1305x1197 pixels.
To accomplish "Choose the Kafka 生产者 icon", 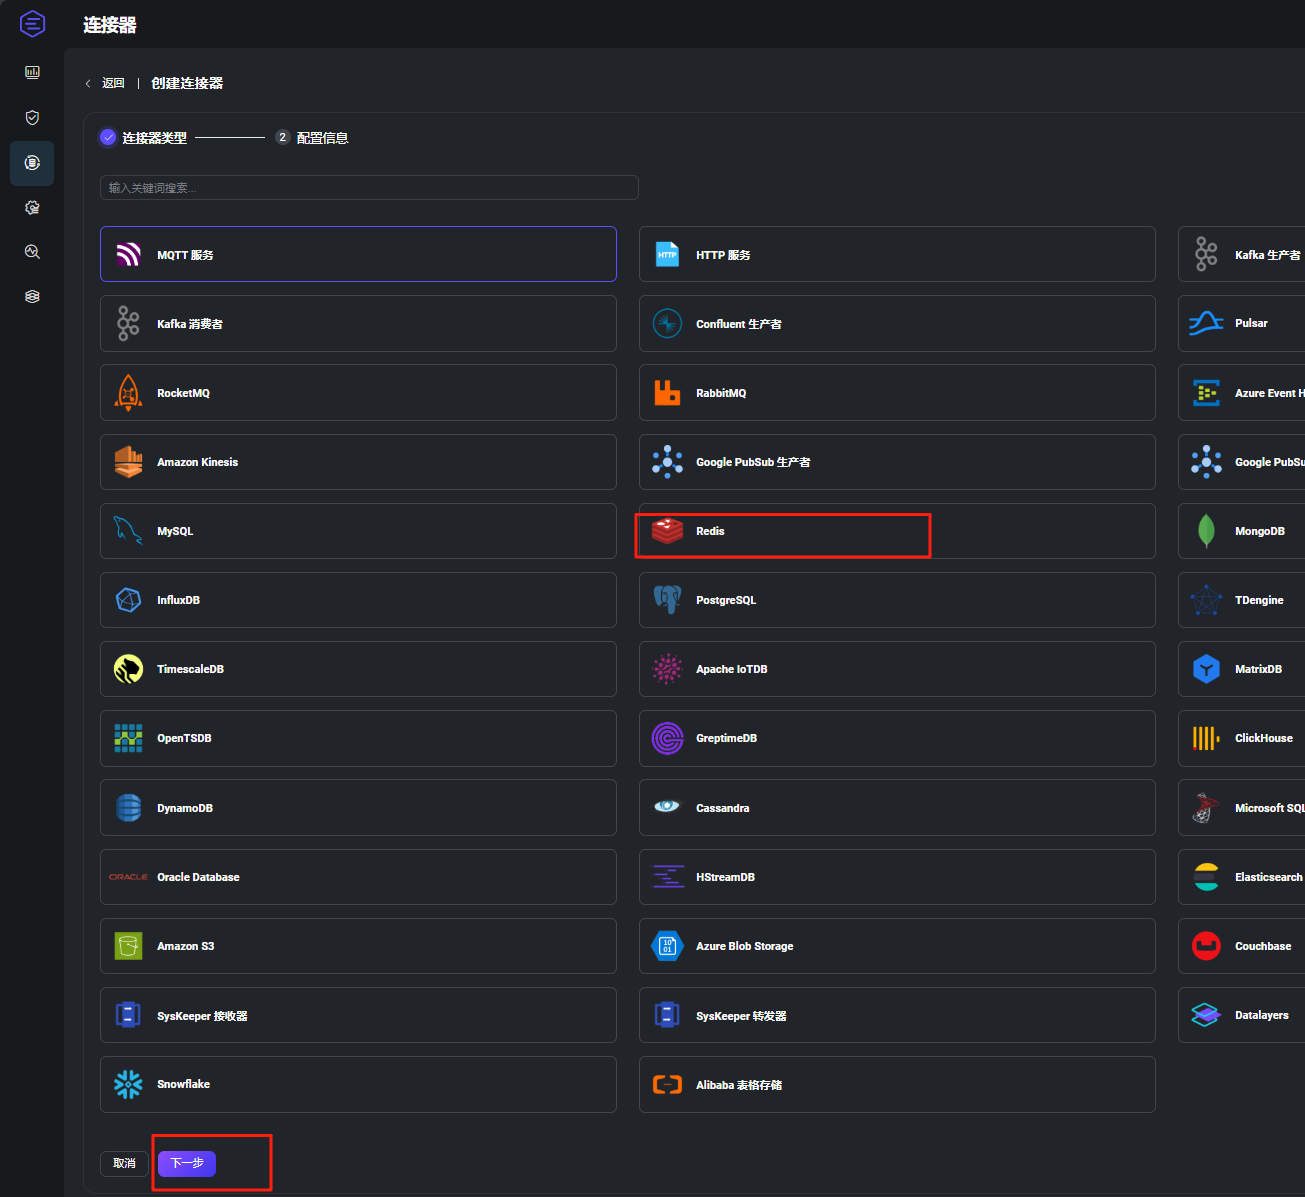I will pos(1206,254).
